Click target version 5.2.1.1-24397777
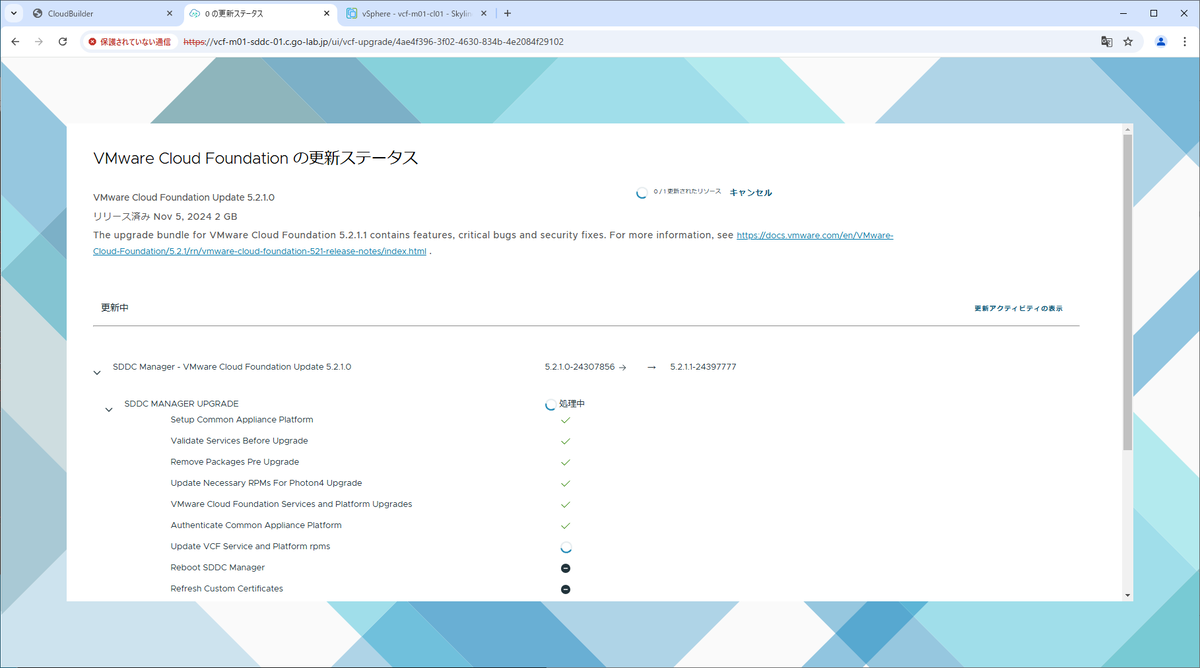Screen dimensions: 1200x668 pyautogui.click(x=703, y=367)
